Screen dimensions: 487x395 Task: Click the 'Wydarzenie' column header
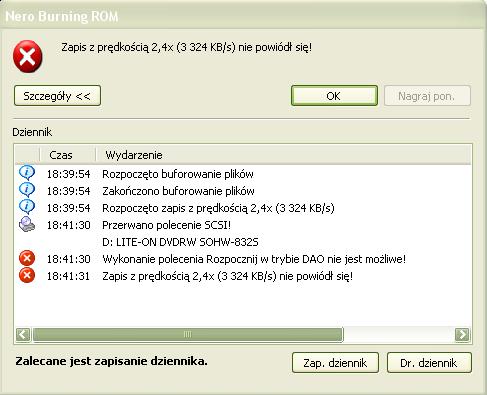[x=283, y=155]
